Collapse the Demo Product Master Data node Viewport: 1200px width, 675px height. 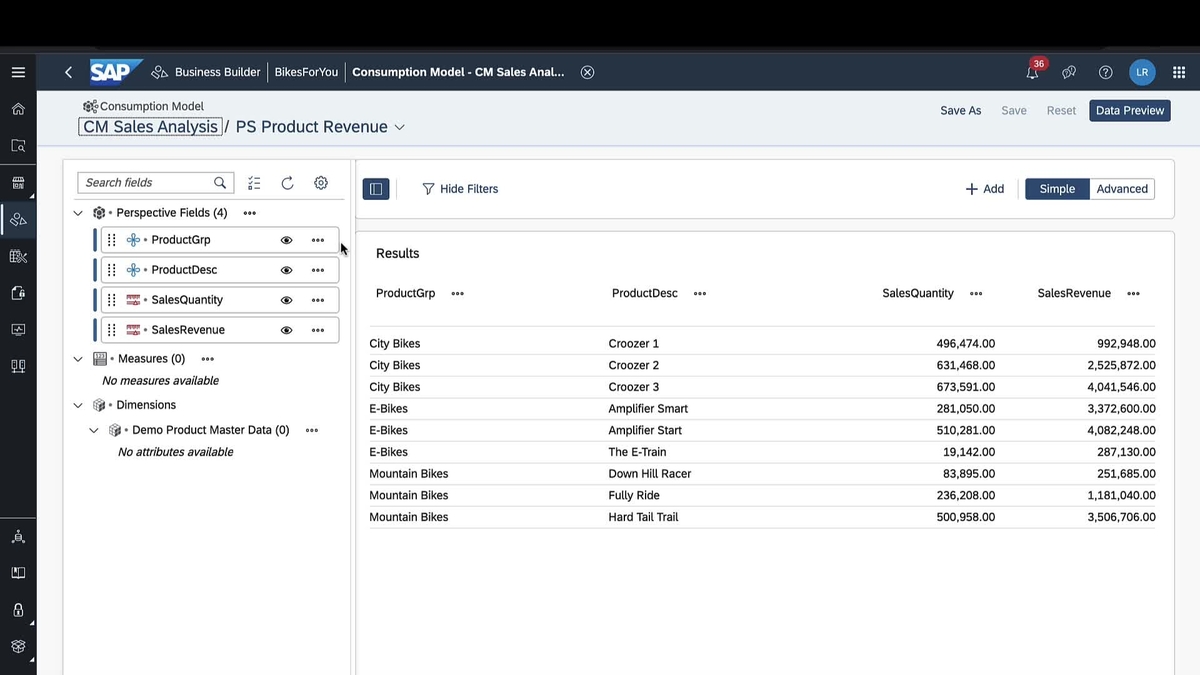[93, 429]
